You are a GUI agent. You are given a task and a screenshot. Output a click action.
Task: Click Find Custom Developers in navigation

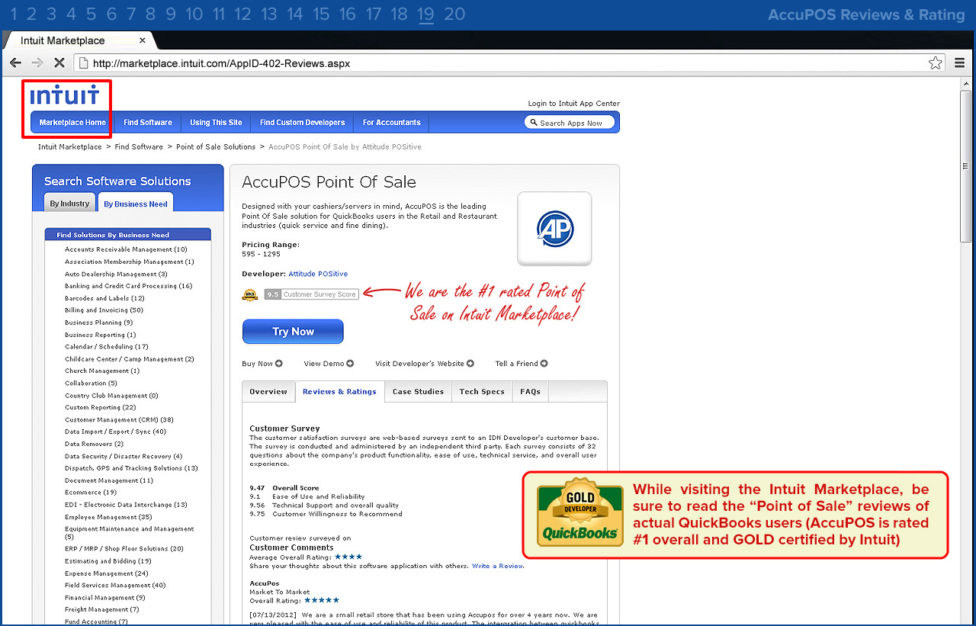tap(302, 123)
